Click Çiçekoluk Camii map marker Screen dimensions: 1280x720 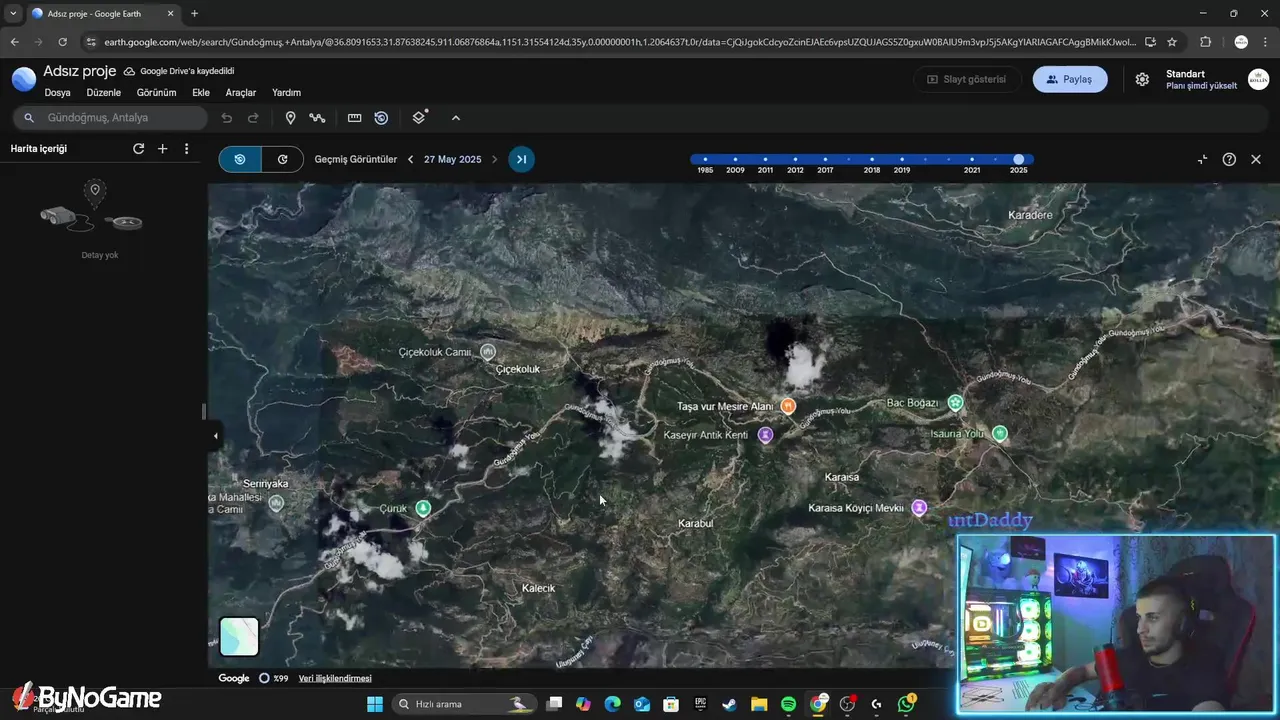(x=488, y=352)
